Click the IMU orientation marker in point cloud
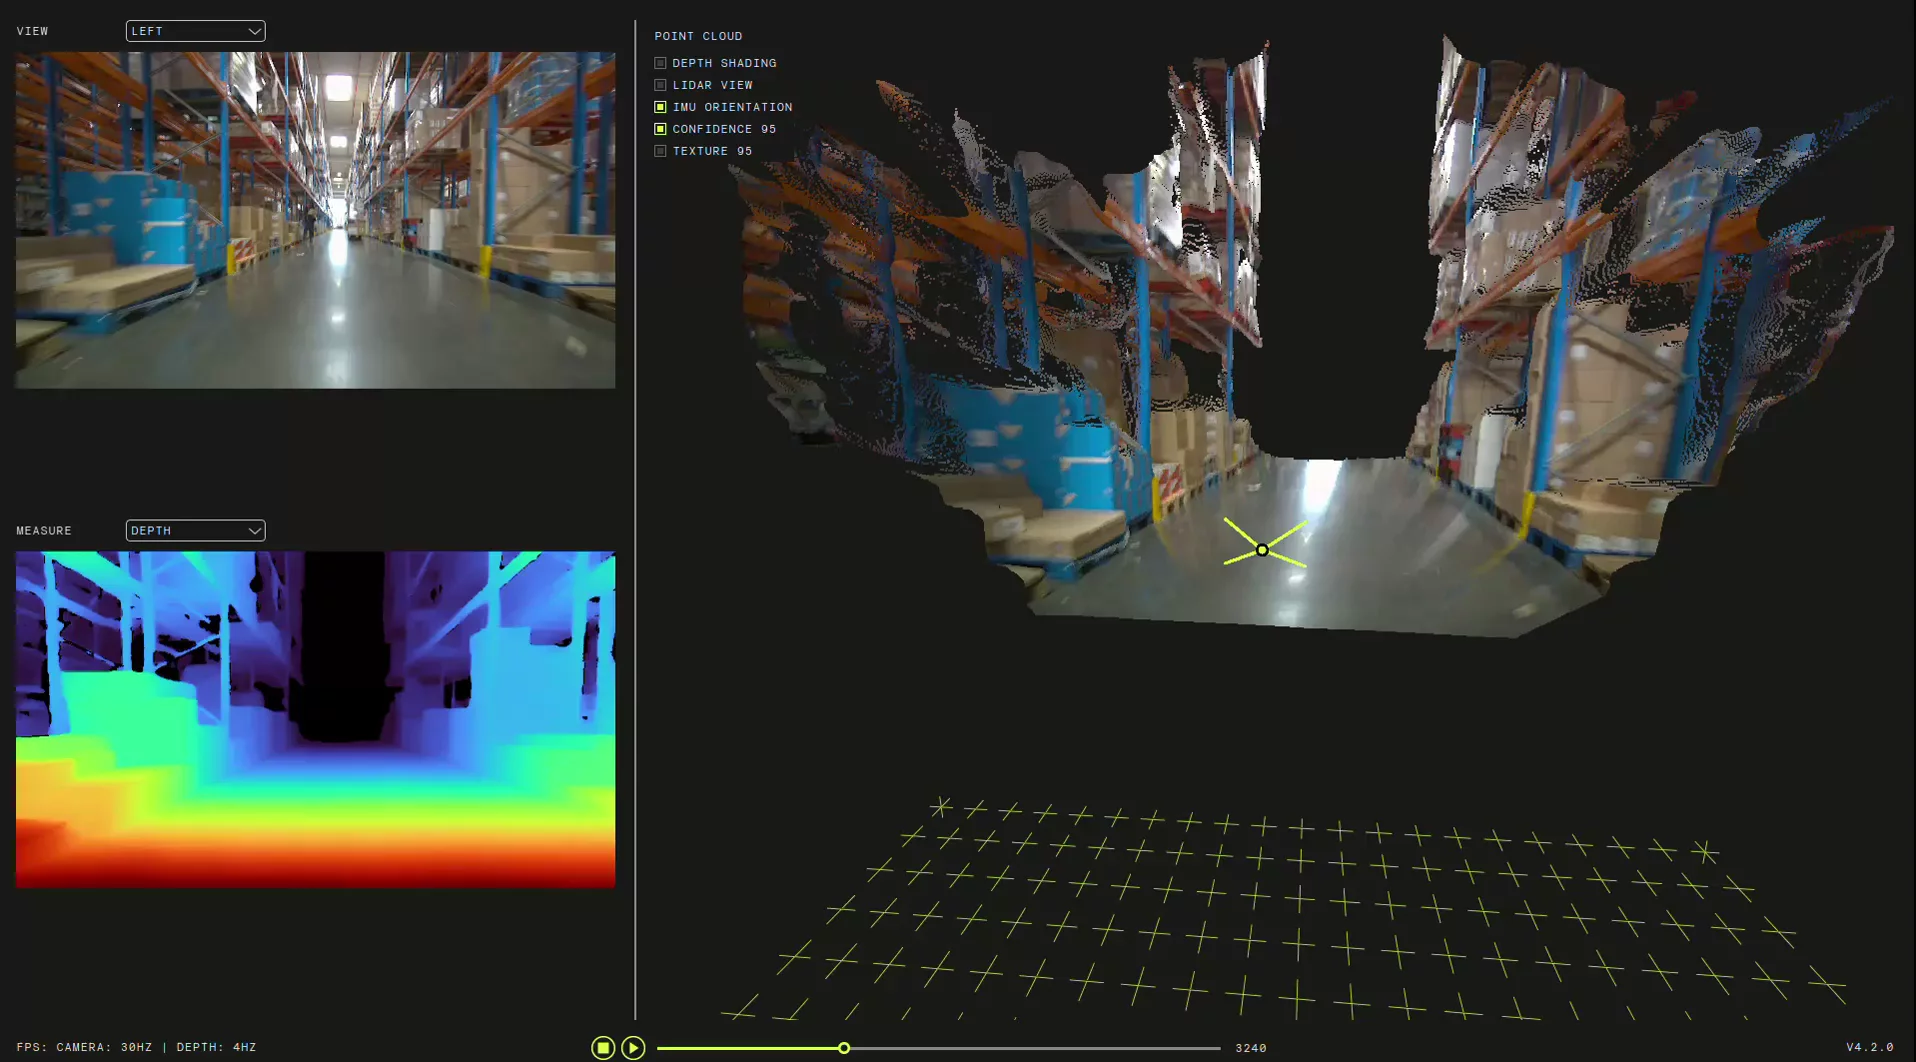 tap(1262, 550)
